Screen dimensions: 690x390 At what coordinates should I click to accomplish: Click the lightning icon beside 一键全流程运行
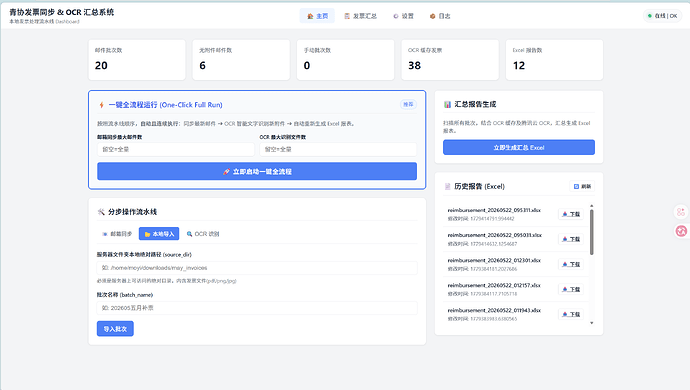[x=102, y=105]
